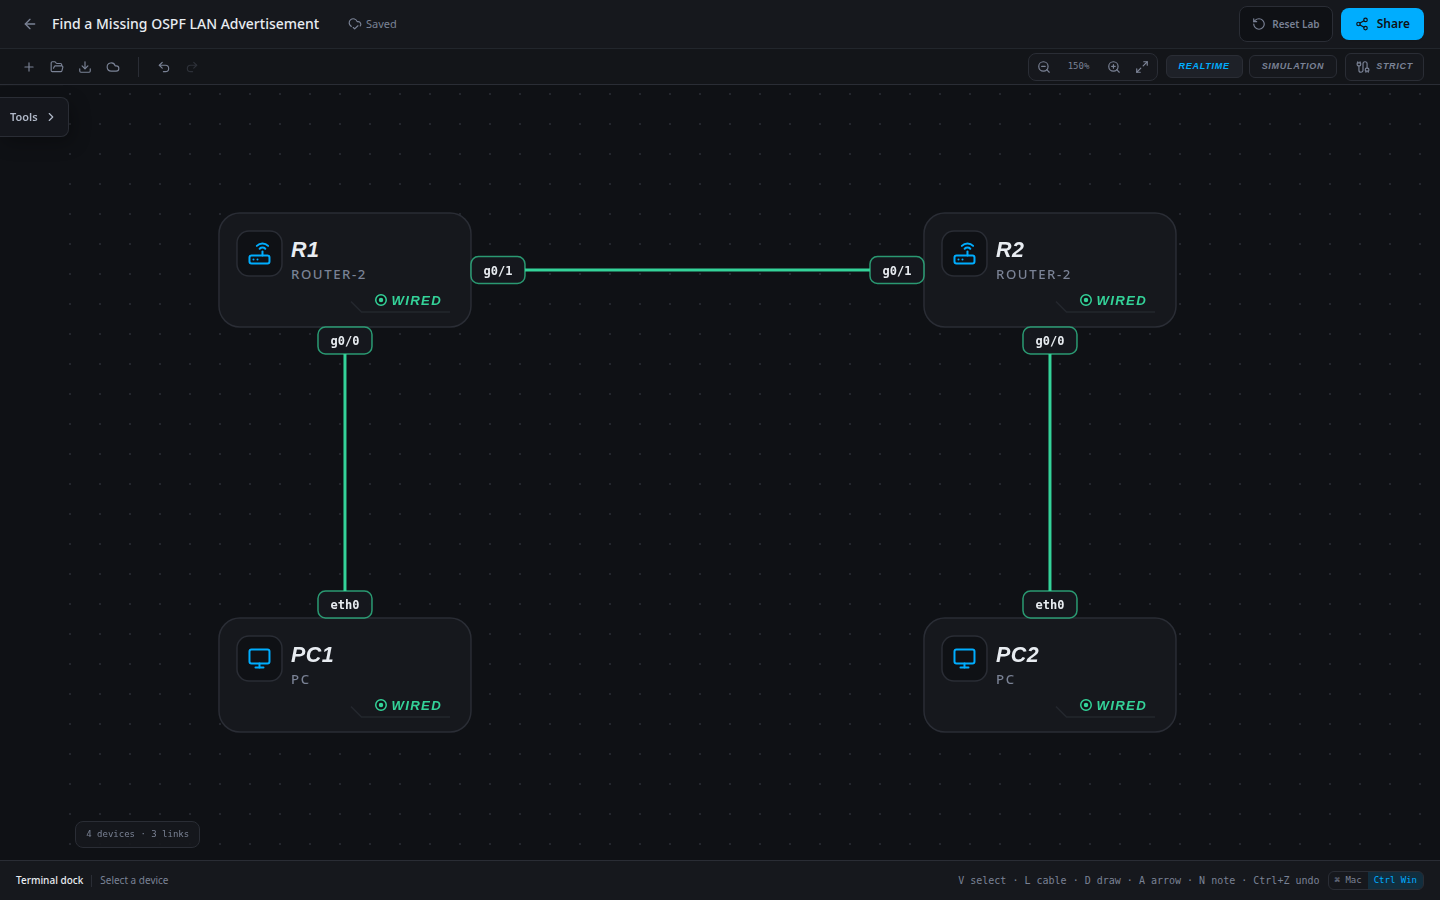Click the 150% zoom level
Image resolution: width=1440 pixels, height=900 pixels.
(1079, 67)
